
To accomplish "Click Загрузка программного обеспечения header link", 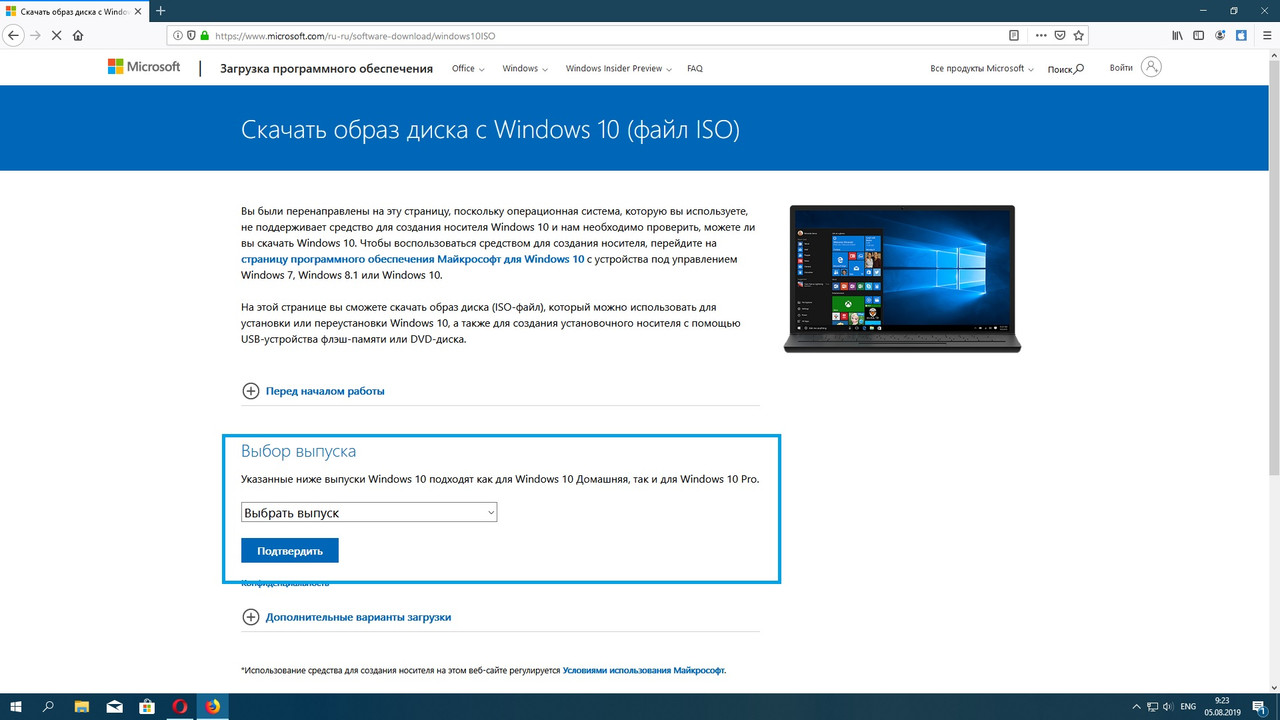I will point(326,69).
